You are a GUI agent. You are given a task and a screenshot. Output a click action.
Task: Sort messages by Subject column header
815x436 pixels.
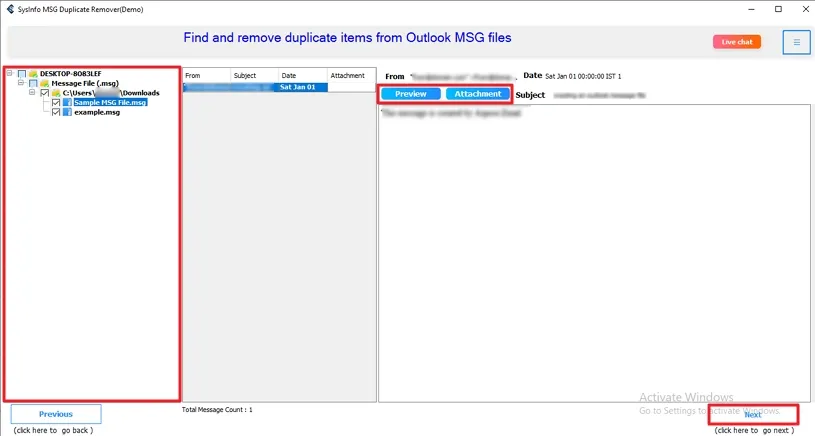coord(254,75)
